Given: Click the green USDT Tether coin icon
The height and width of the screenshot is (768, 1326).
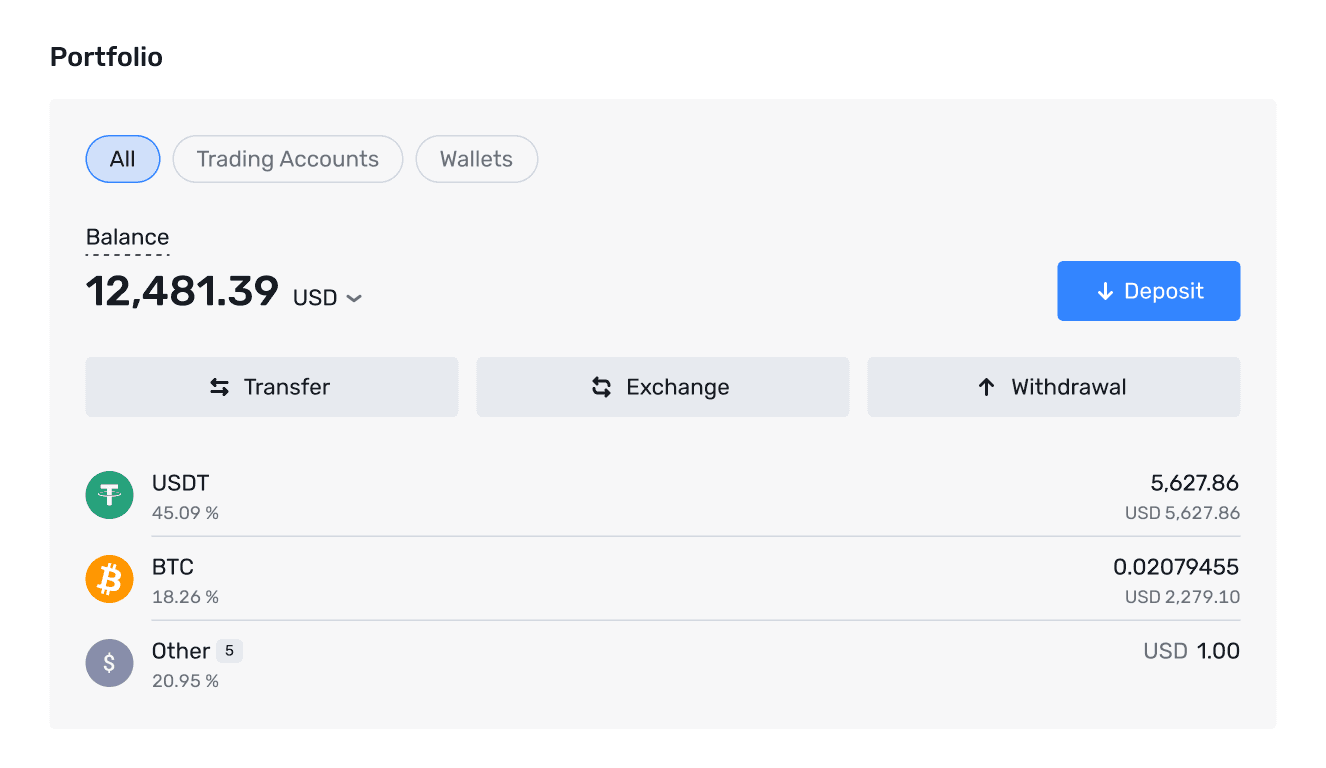Looking at the screenshot, I should (x=109, y=494).
